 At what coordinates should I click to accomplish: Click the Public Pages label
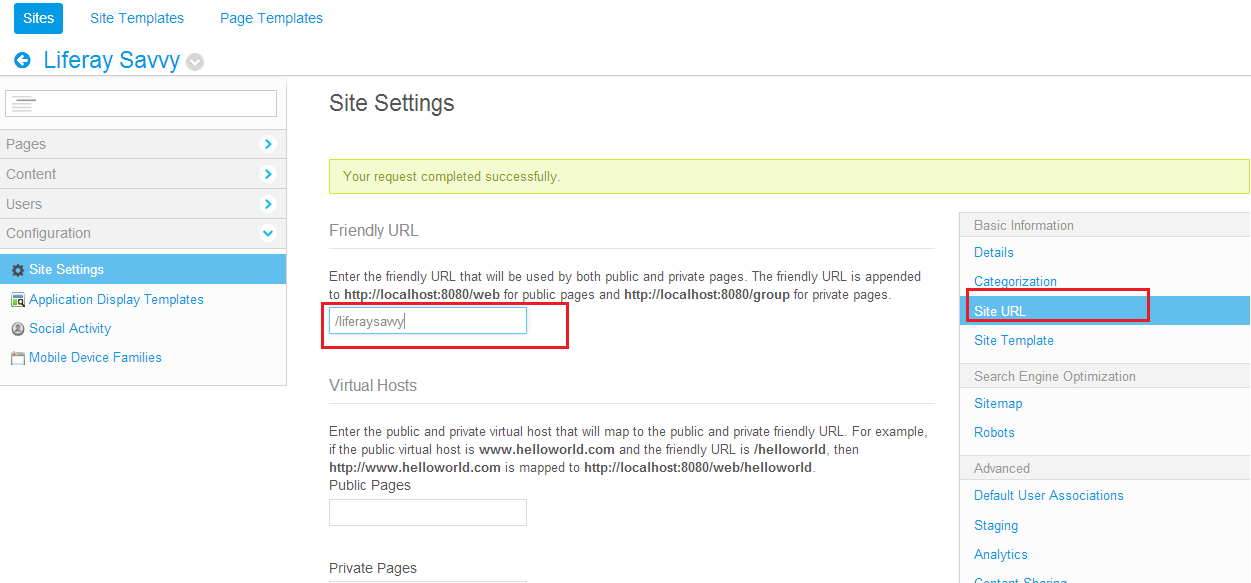pos(370,485)
